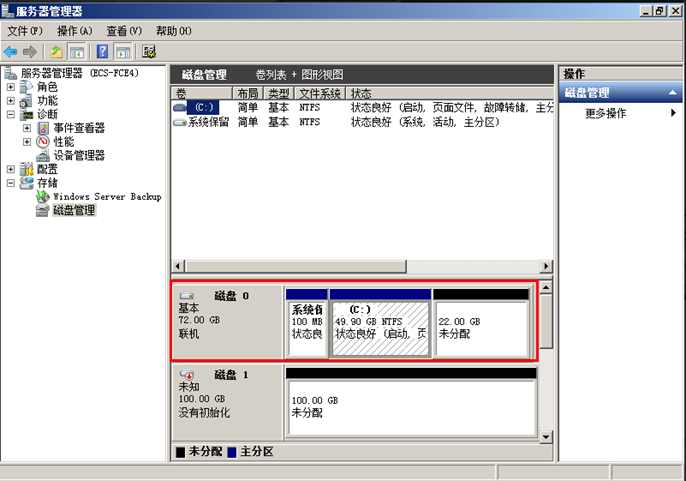Open the 操作(A) menu
The height and width of the screenshot is (481, 686).
[x=75, y=31]
